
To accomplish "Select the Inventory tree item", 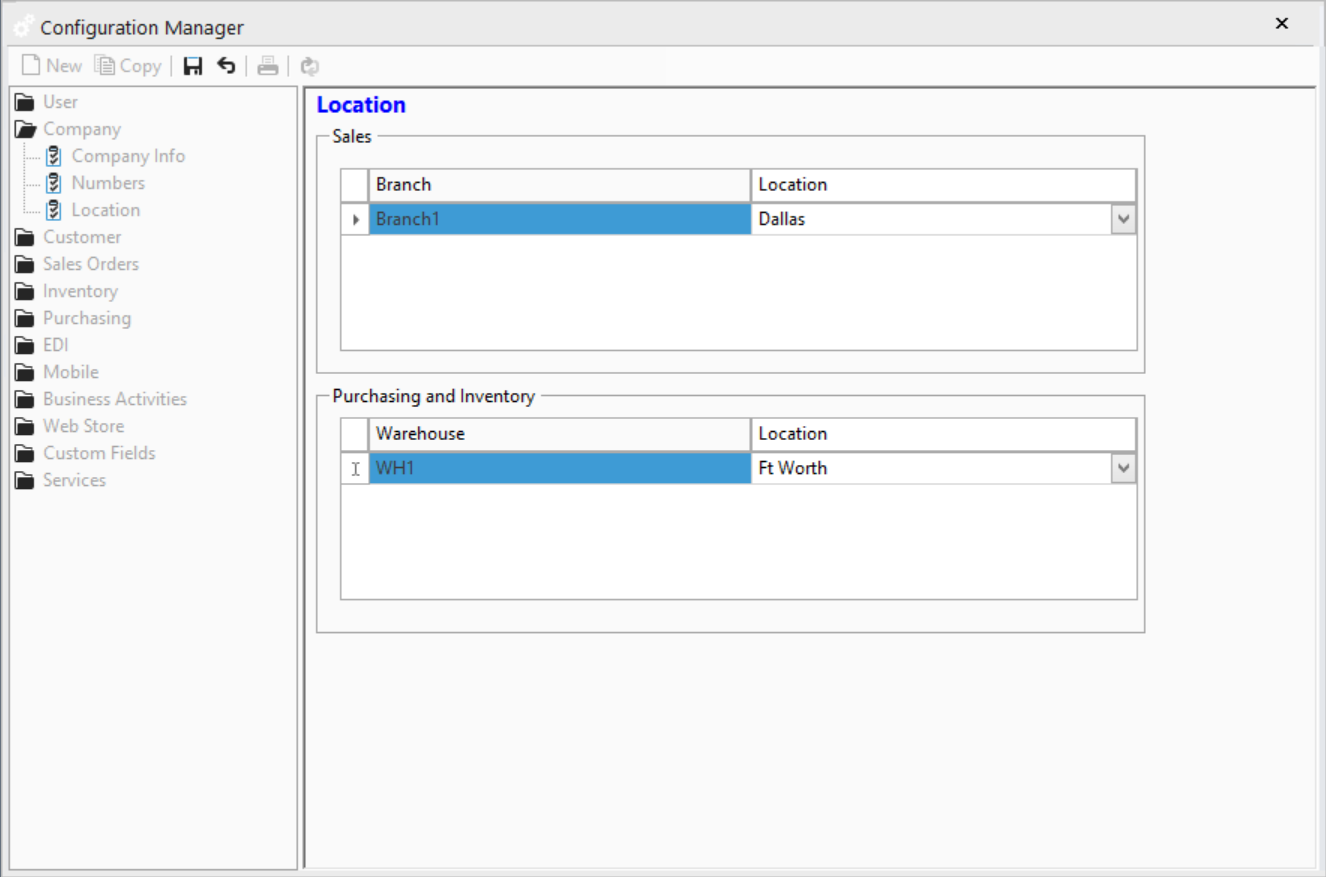I will pyautogui.click(x=79, y=291).
